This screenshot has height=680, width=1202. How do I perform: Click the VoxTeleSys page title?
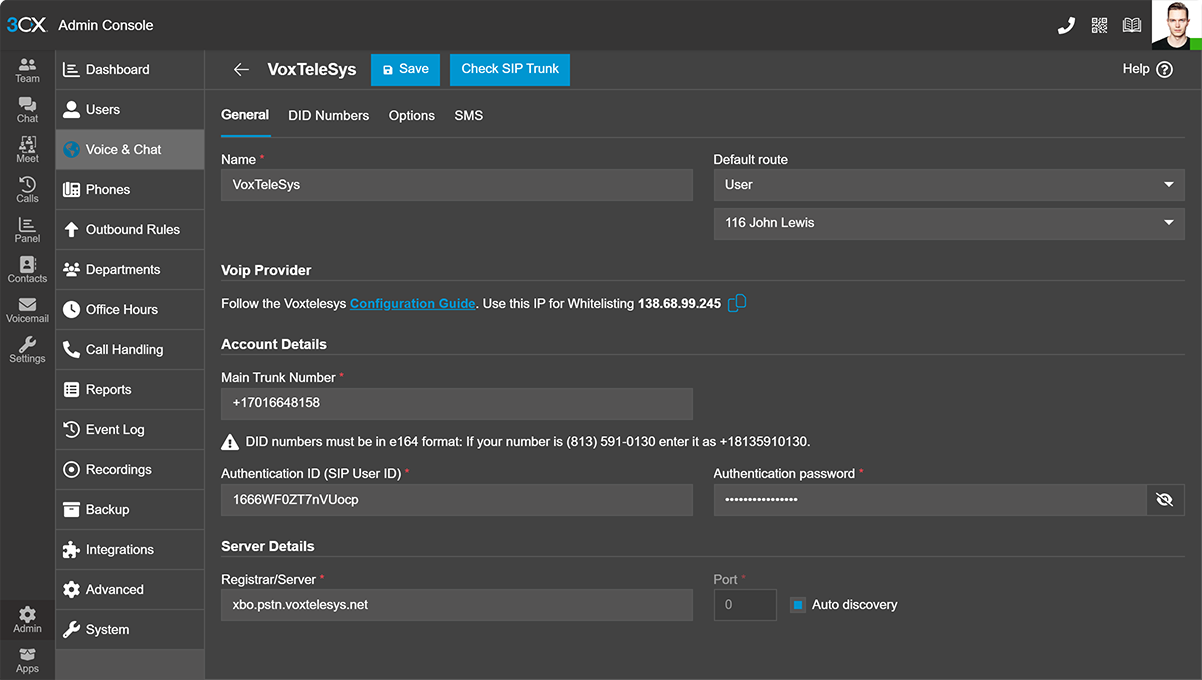click(x=312, y=70)
